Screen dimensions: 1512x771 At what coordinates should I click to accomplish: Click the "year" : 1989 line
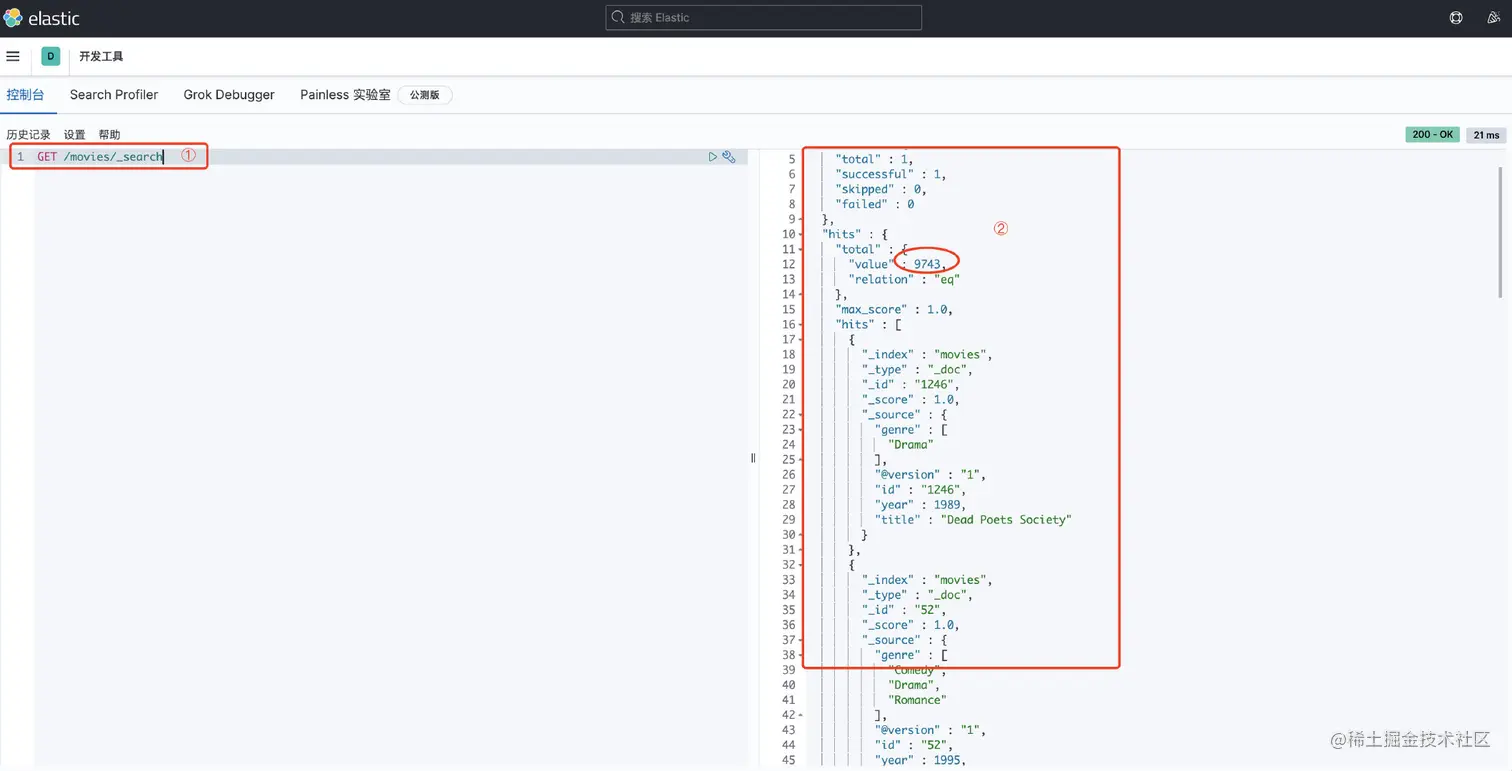tap(920, 504)
